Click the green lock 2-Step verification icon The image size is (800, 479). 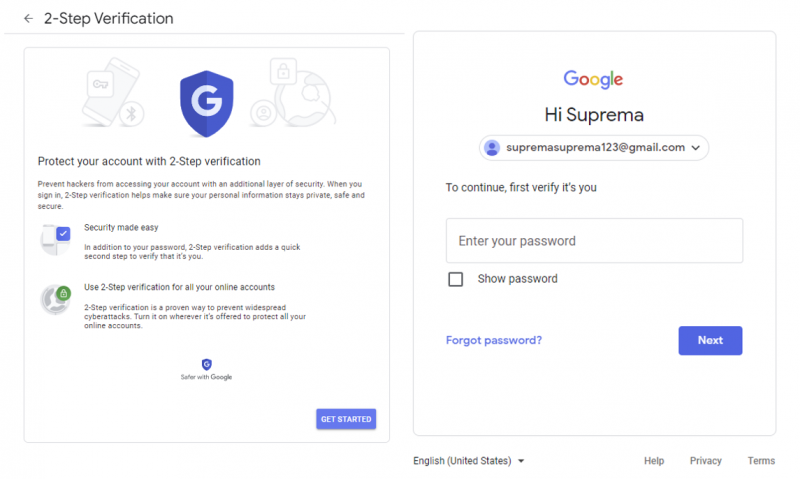[63, 293]
